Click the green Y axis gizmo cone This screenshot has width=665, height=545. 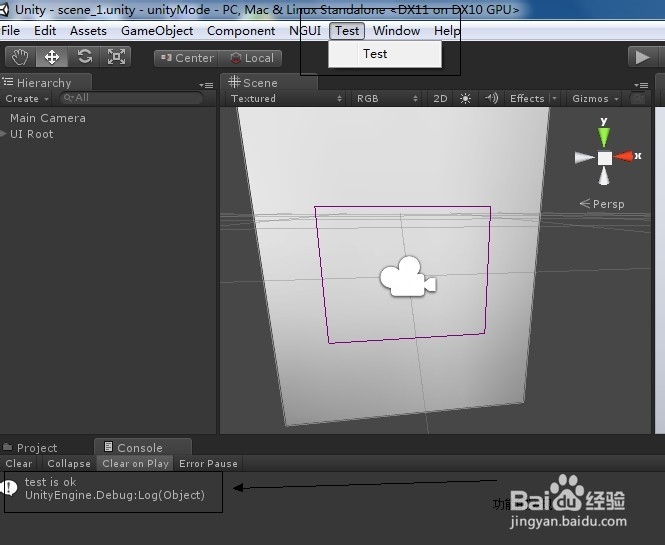(604, 137)
